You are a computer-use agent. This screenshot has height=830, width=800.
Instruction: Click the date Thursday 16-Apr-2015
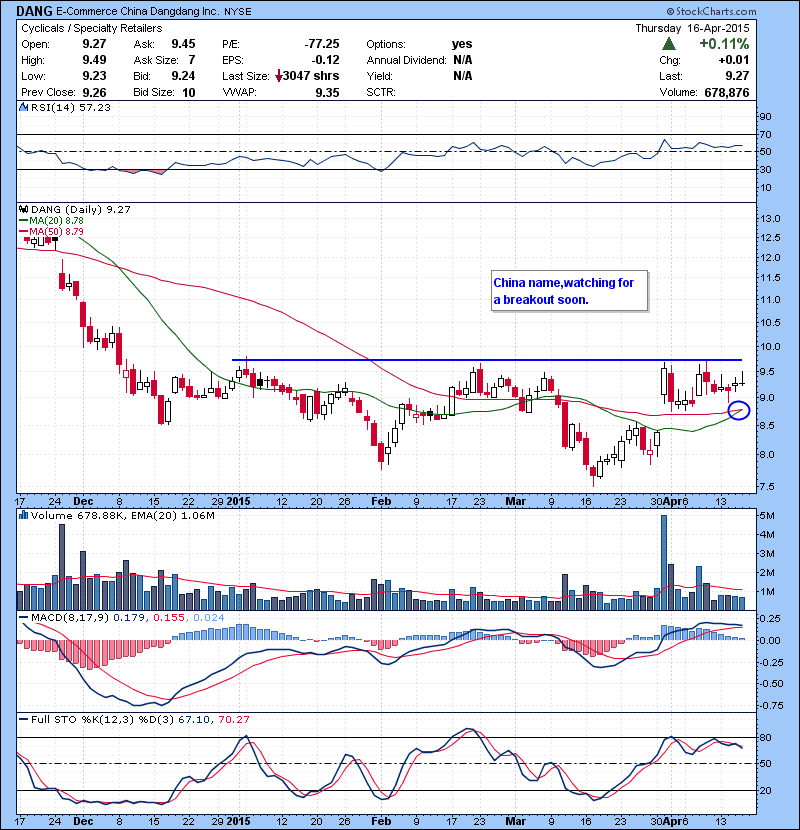click(x=693, y=28)
